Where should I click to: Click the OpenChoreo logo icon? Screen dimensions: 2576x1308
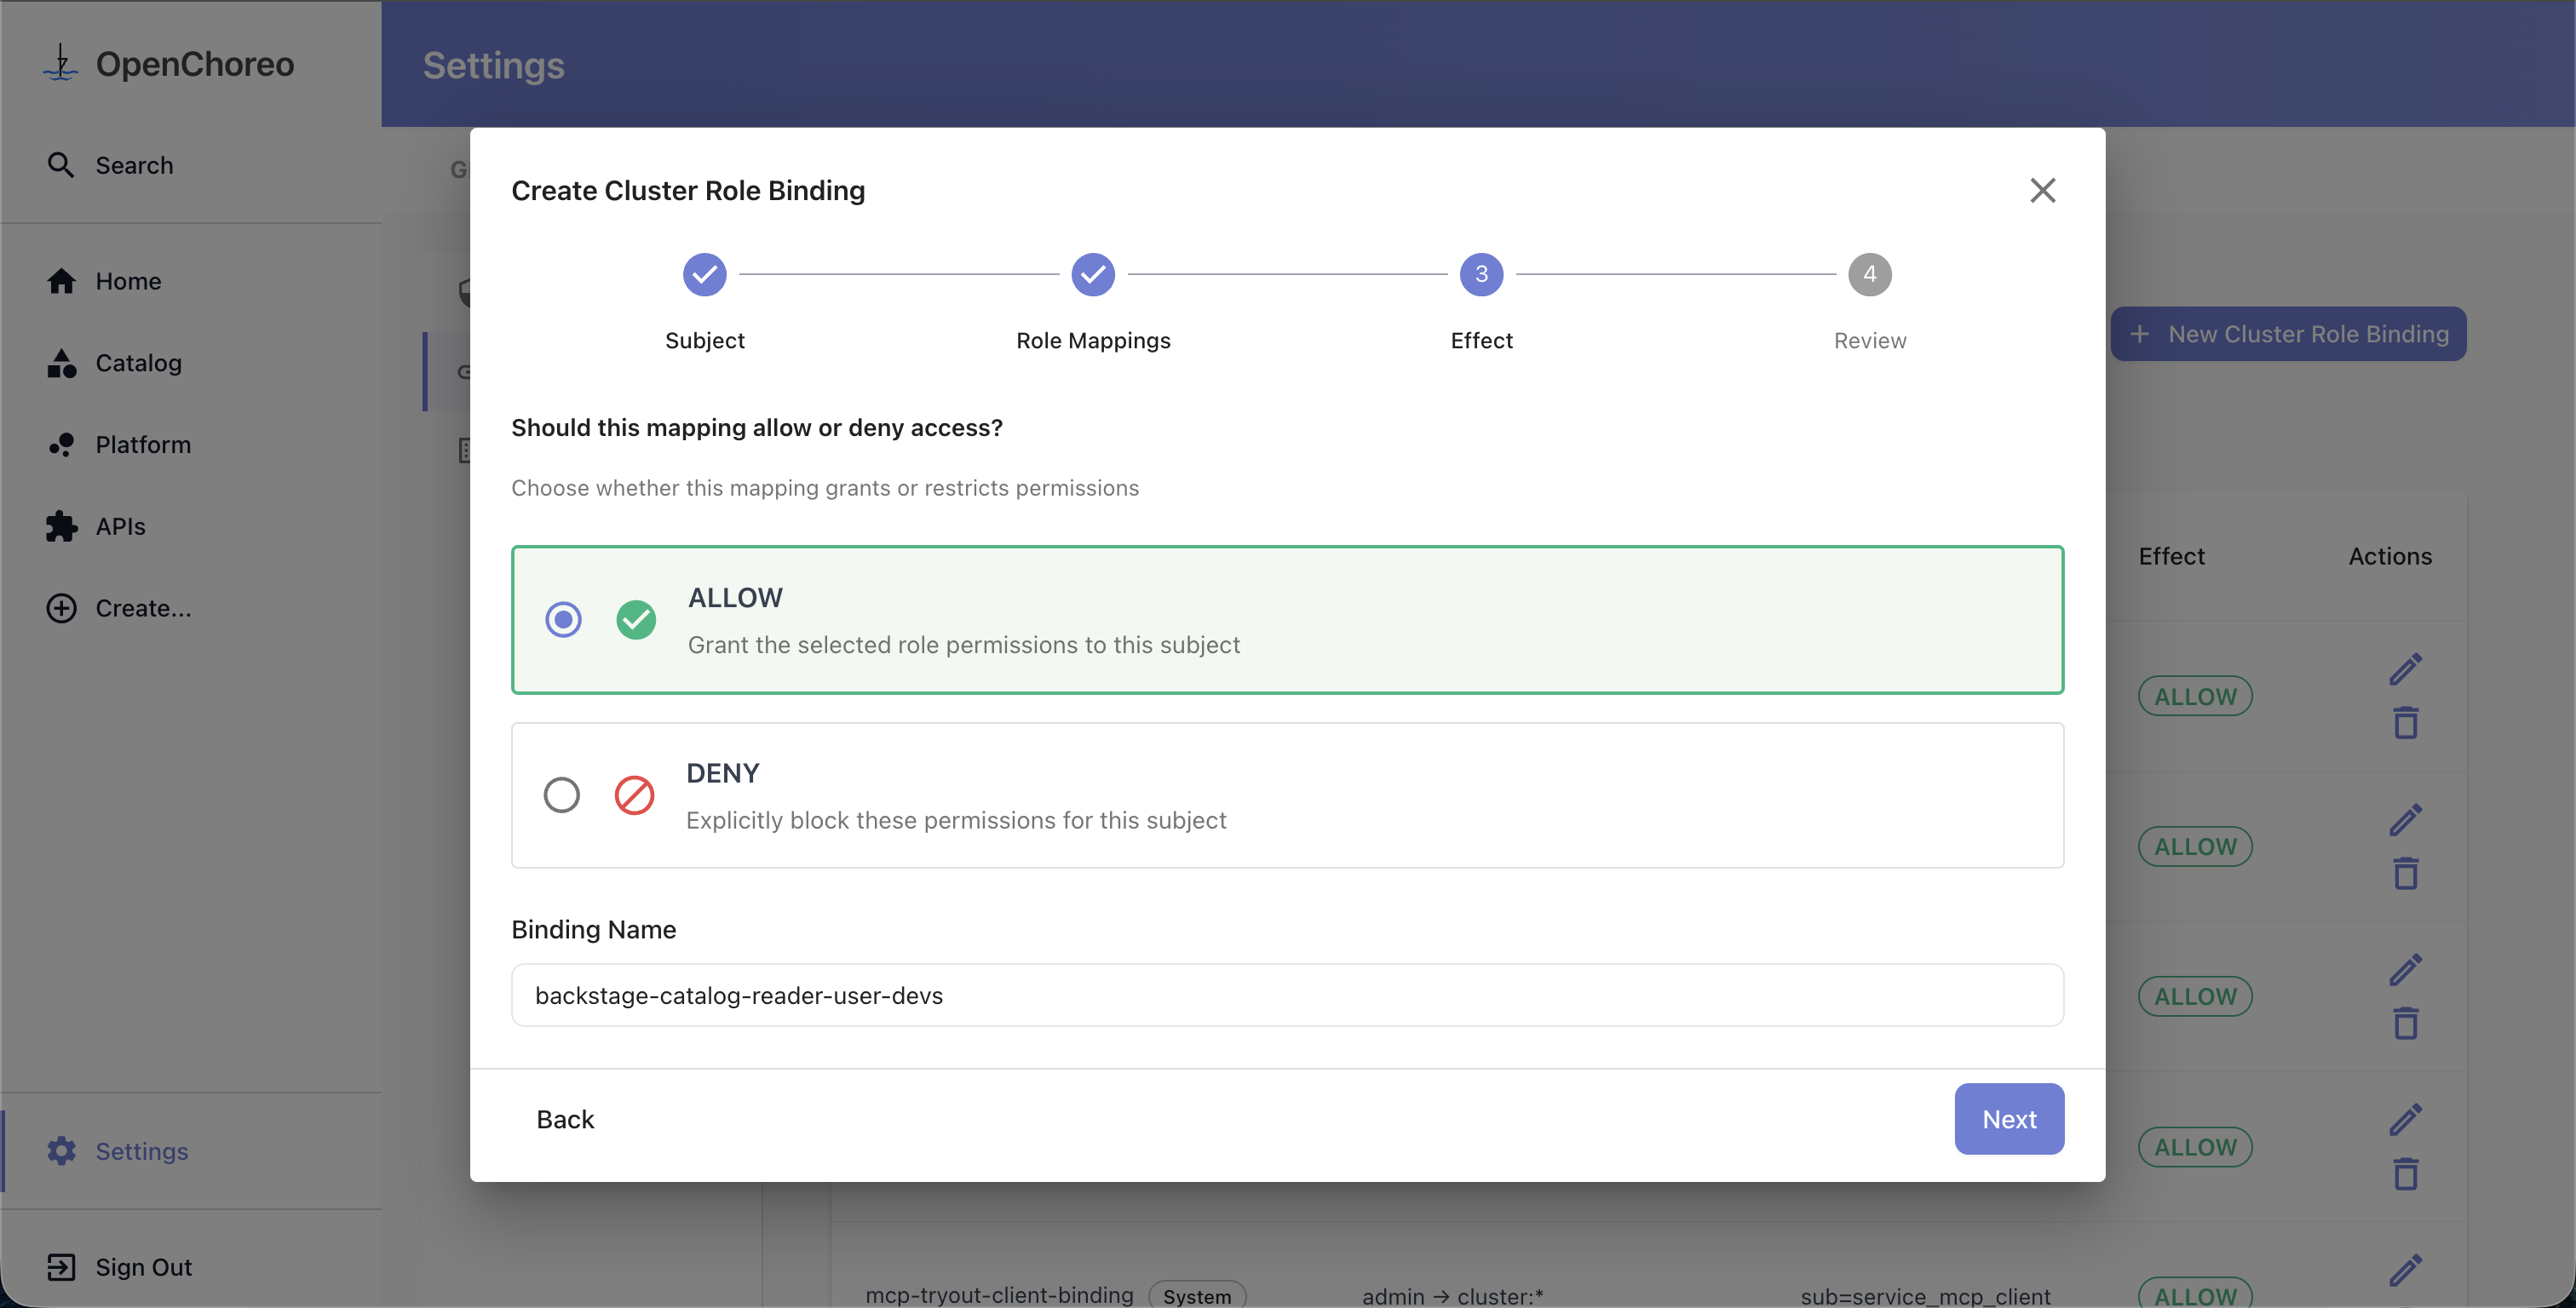point(60,63)
